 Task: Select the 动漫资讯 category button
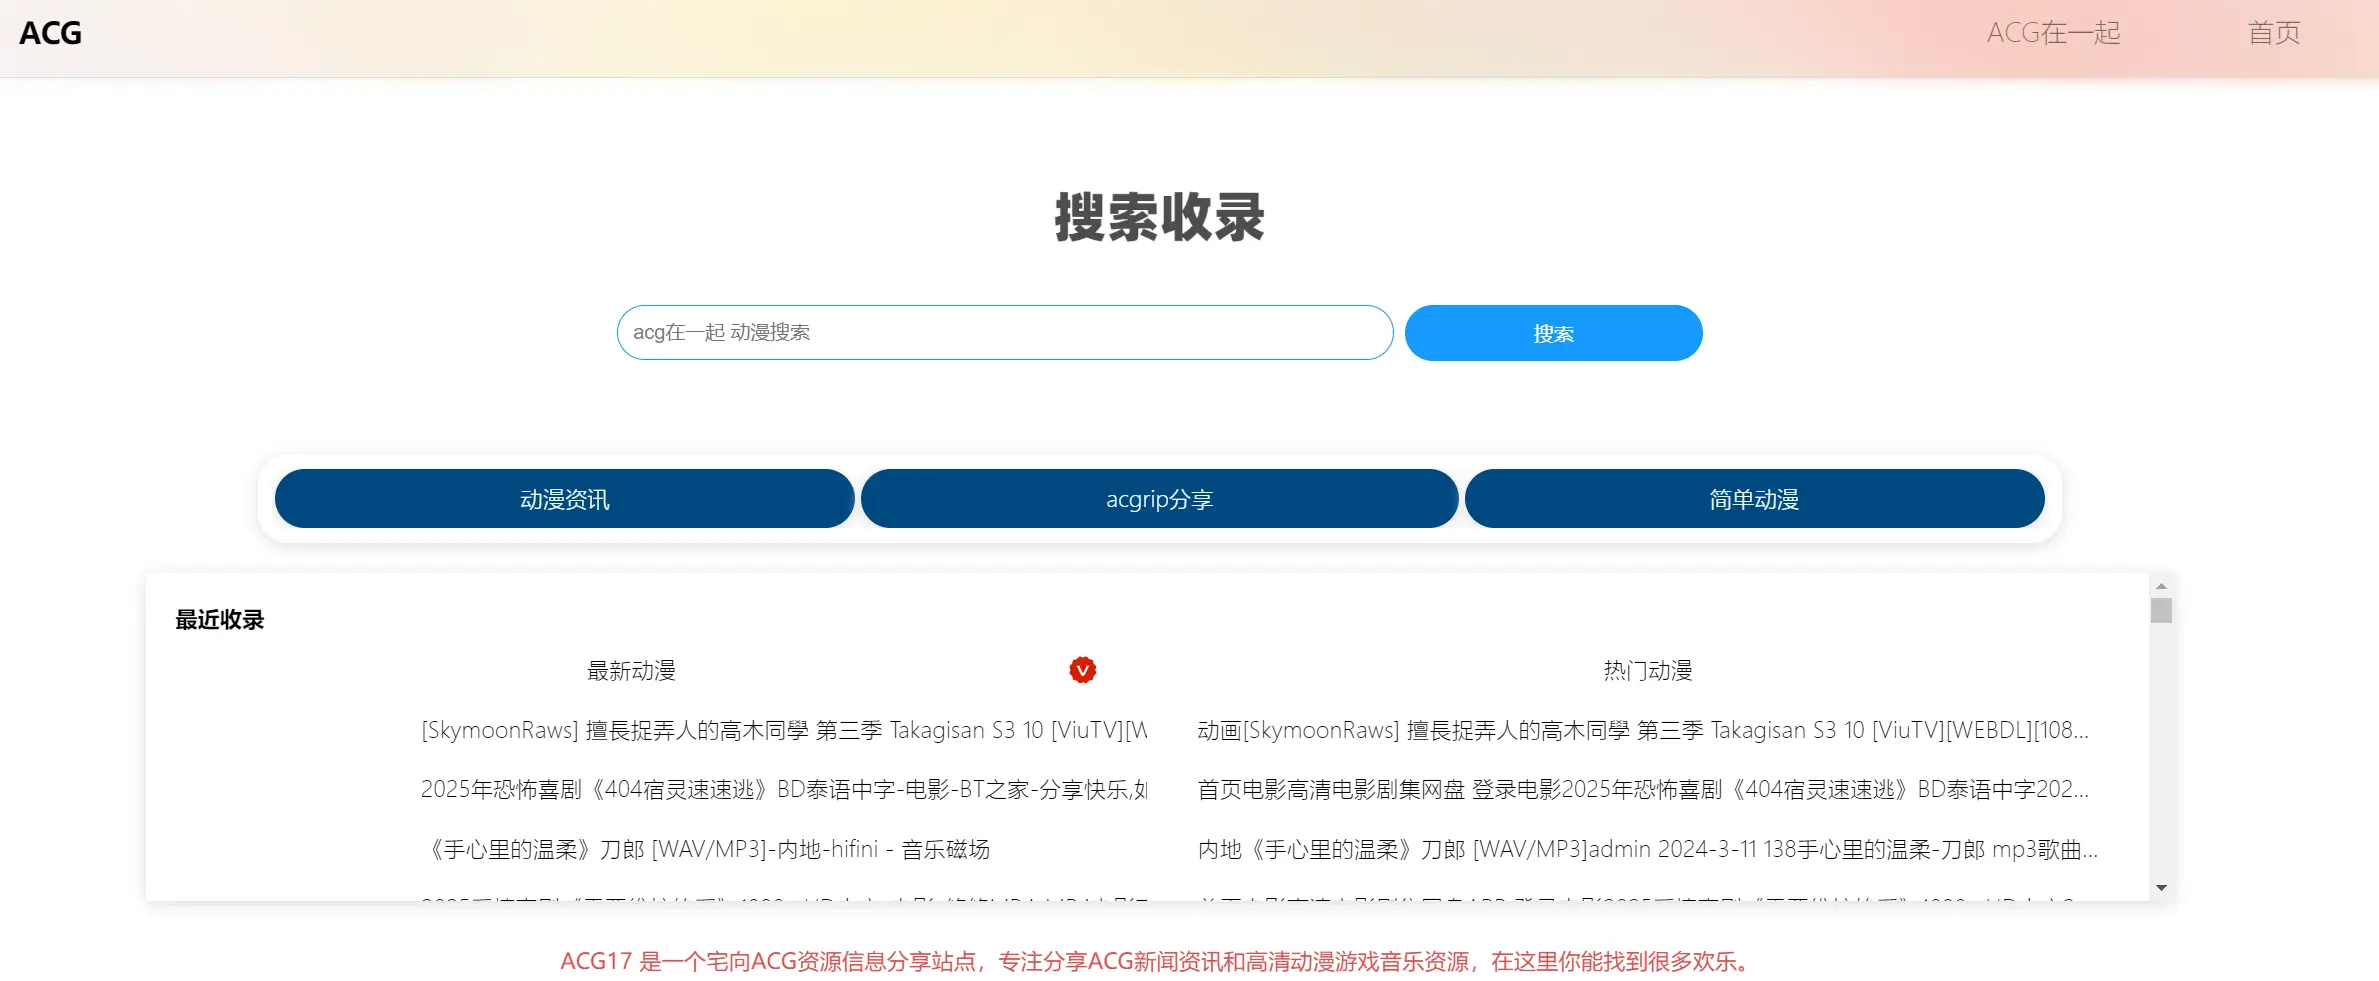click(564, 499)
